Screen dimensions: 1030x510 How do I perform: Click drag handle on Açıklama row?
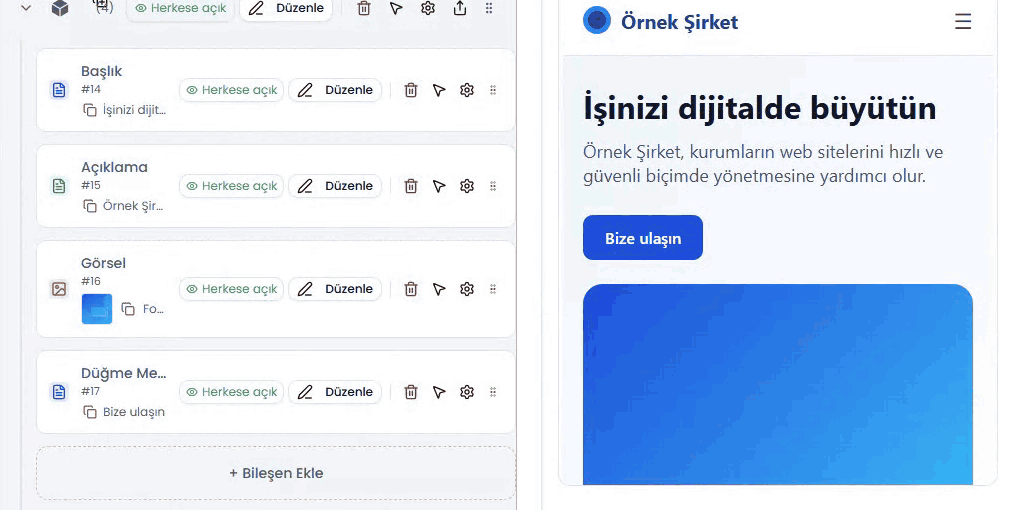pyautogui.click(x=493, y=186)
